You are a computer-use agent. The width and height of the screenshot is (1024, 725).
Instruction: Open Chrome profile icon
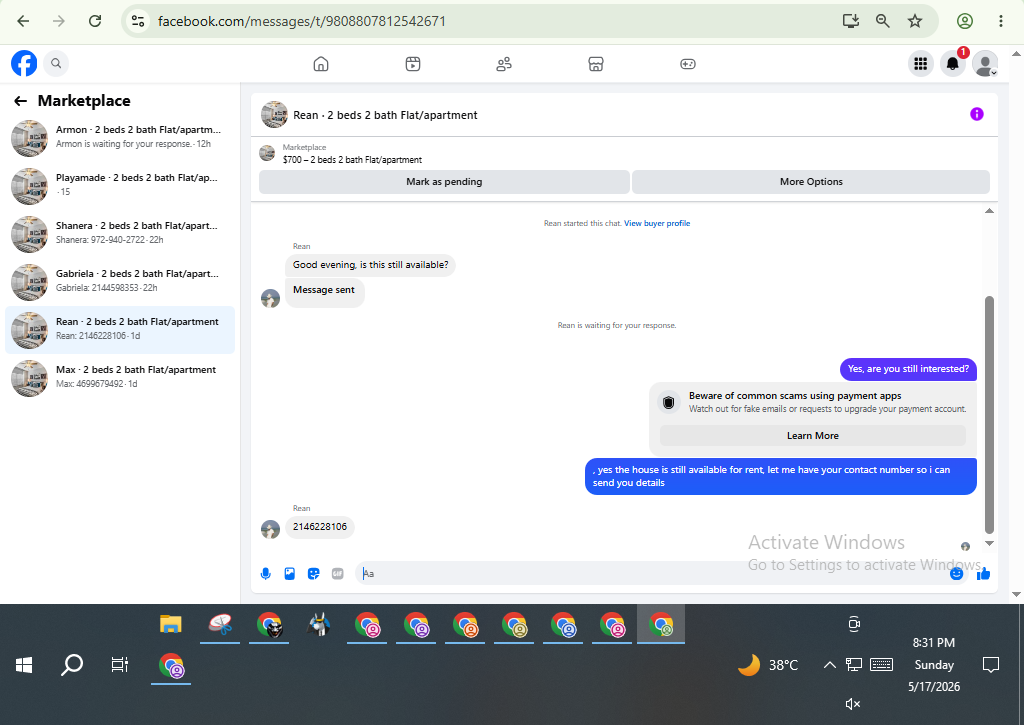point(965,21)
